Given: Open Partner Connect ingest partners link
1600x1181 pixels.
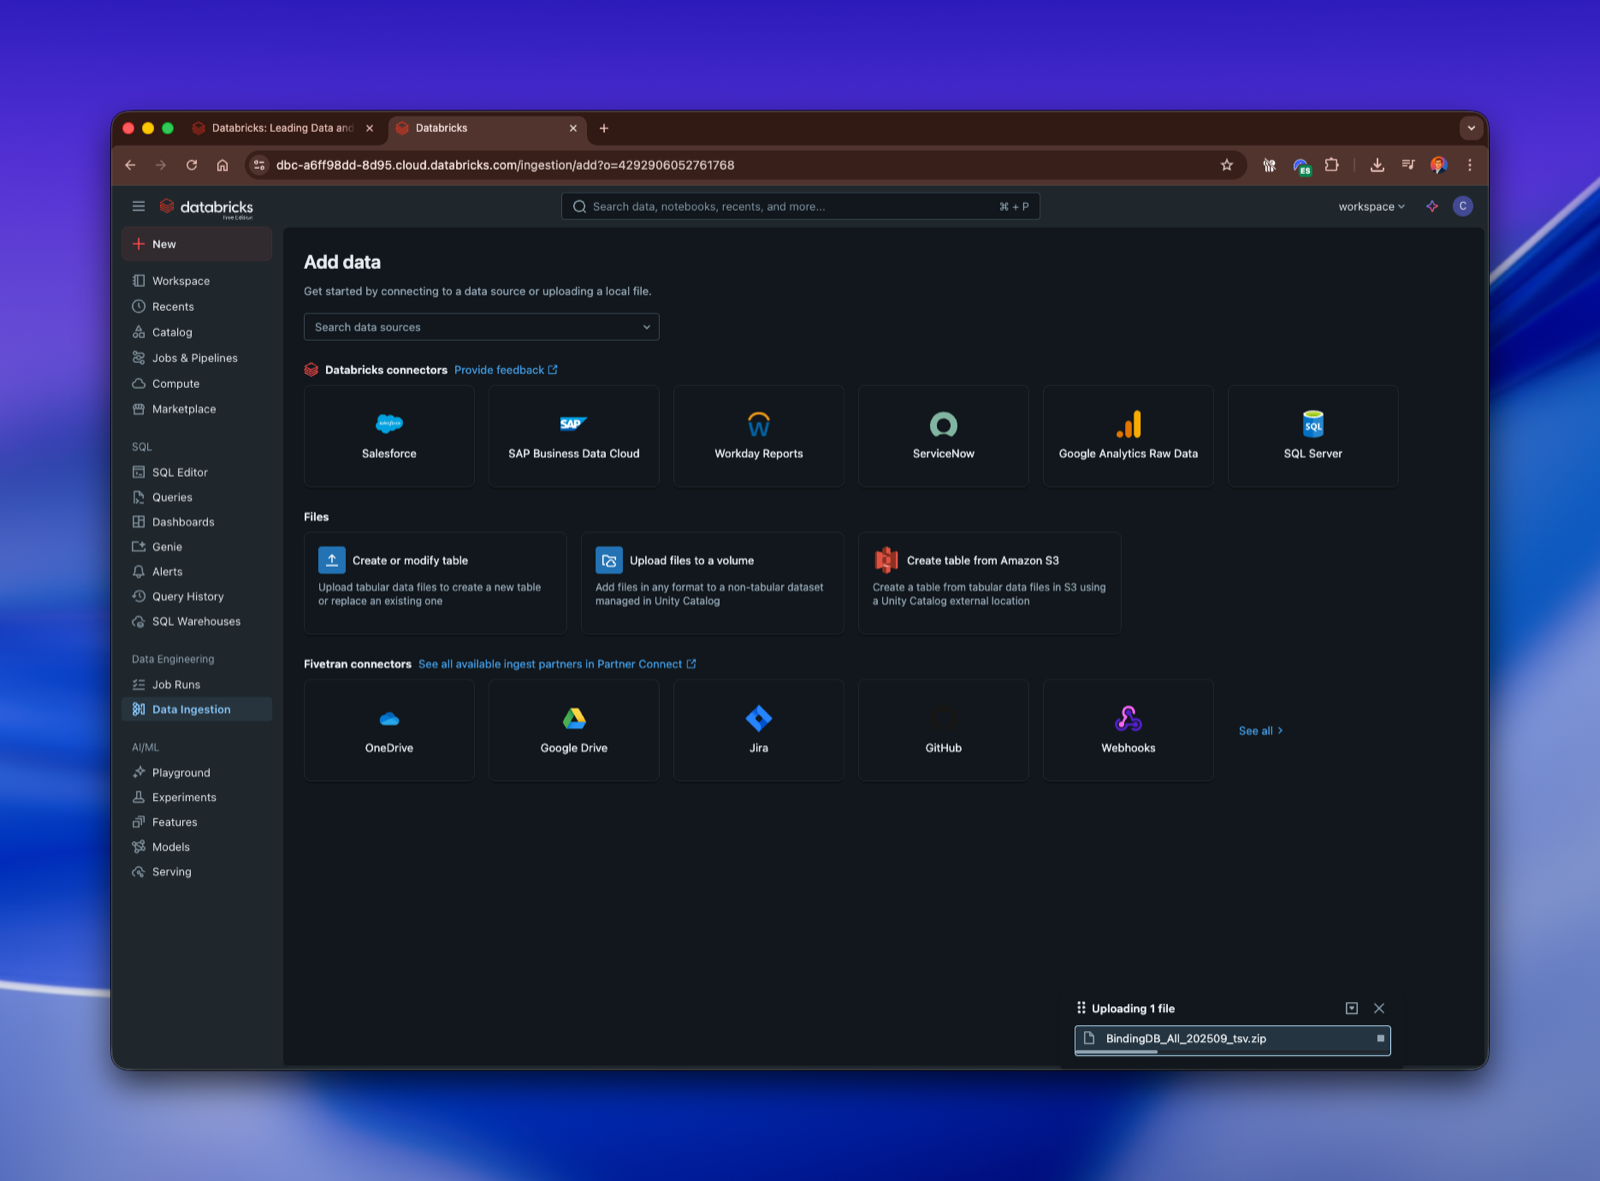Looking at the screenshot, I should click(551, 663).
